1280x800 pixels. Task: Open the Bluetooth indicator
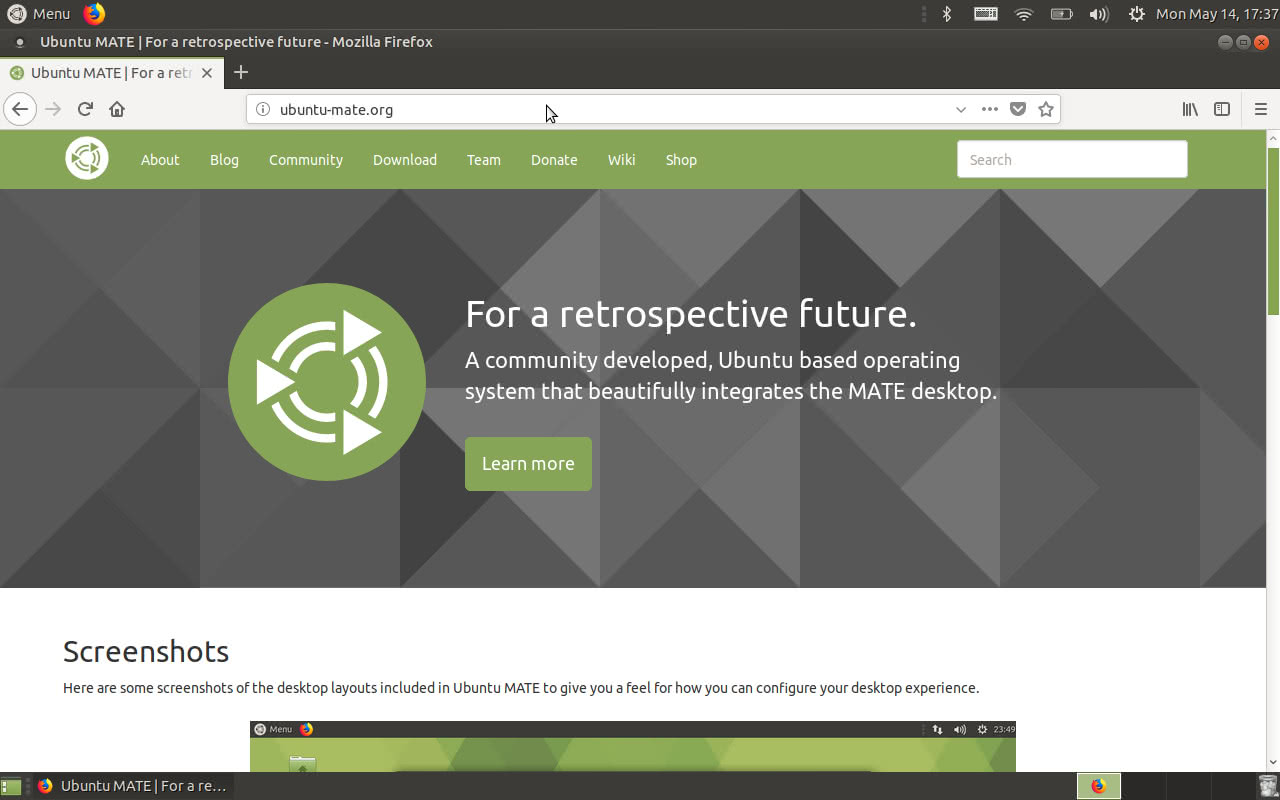947,14
